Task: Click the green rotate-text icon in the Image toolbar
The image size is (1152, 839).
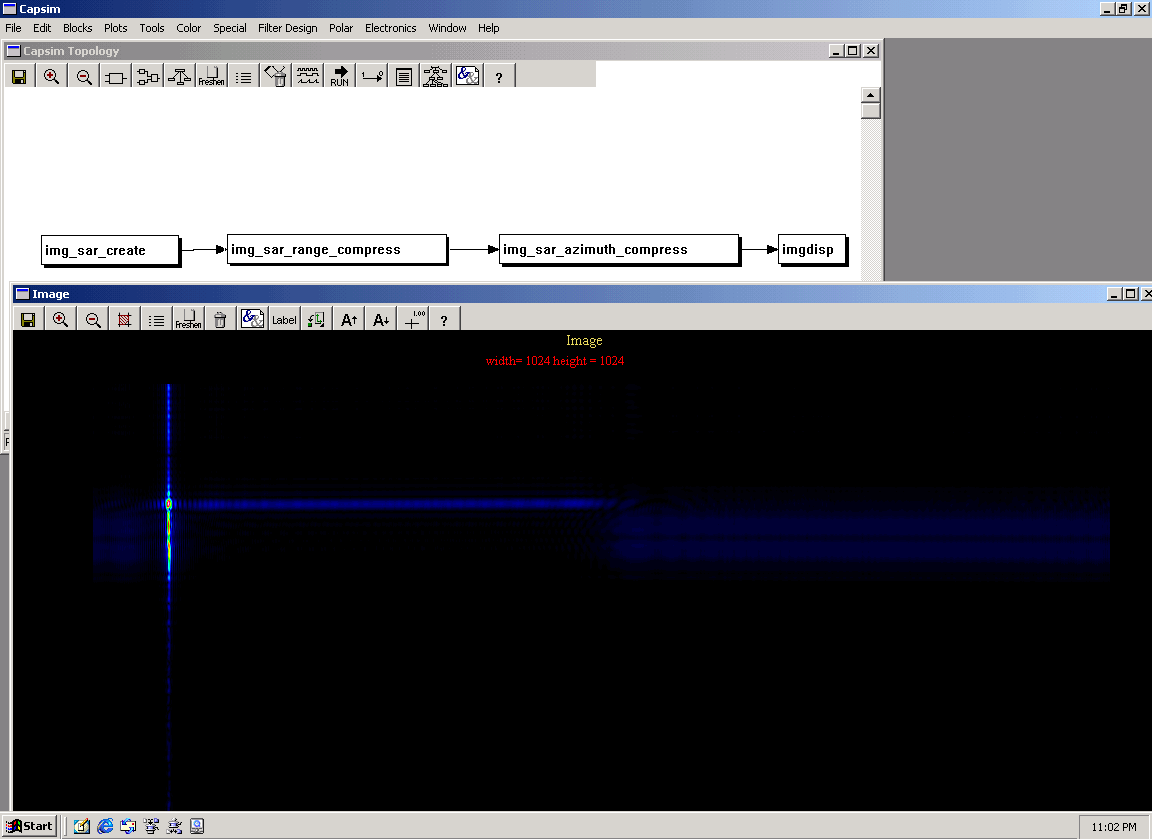Action: pyautogui.click(x=316, y=320)
